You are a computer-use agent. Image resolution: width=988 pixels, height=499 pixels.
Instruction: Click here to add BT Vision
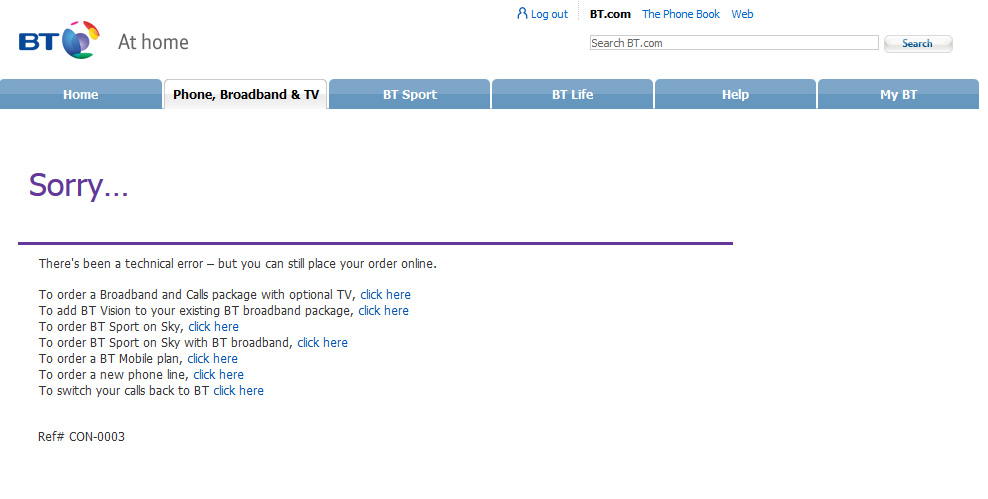point(384,311)
